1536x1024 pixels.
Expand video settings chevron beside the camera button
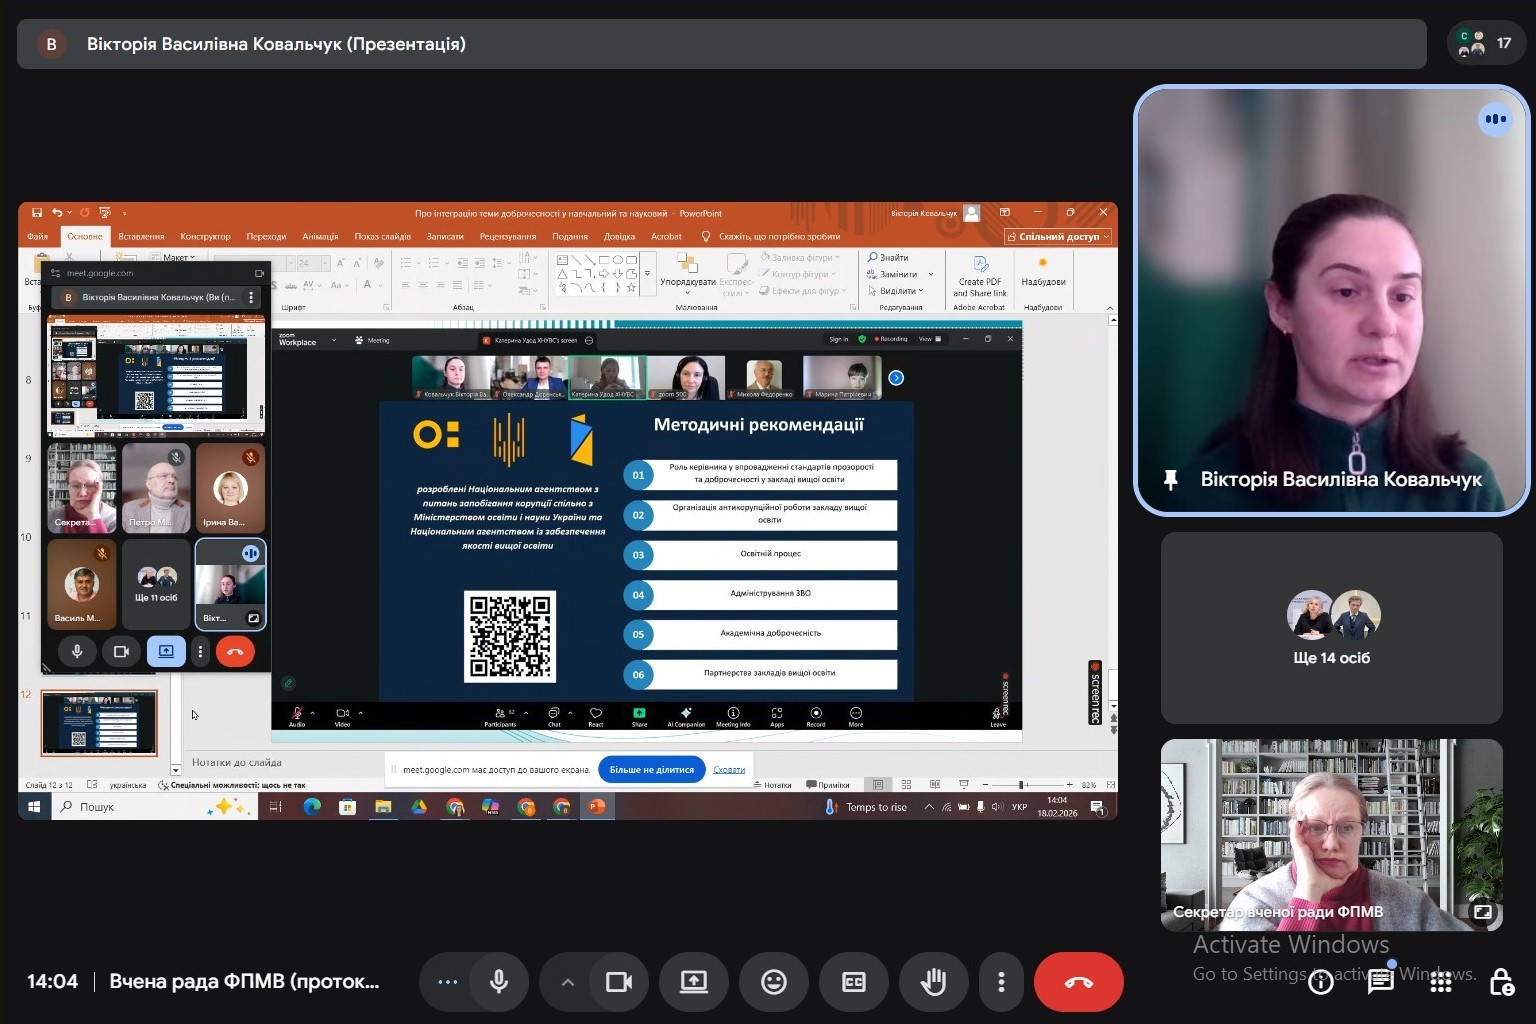coord(567,982)
